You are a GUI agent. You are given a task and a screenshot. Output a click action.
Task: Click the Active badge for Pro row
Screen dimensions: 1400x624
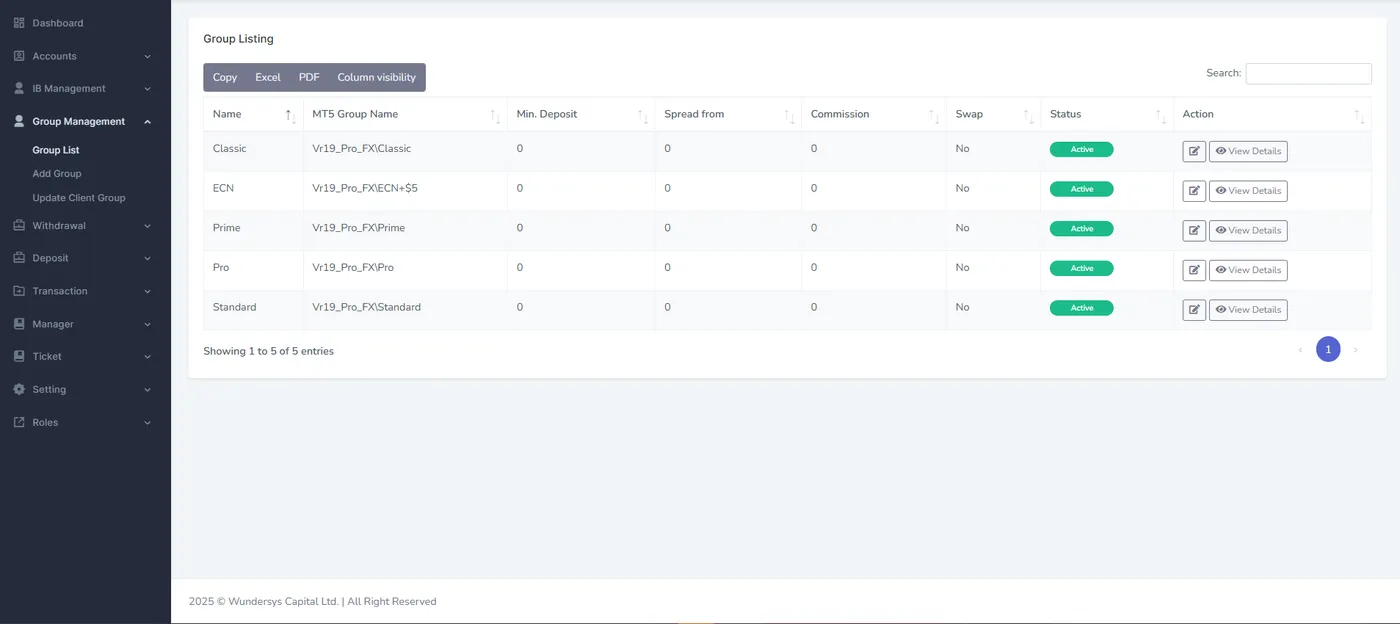pyautogui.click(x=1081, y=268)
